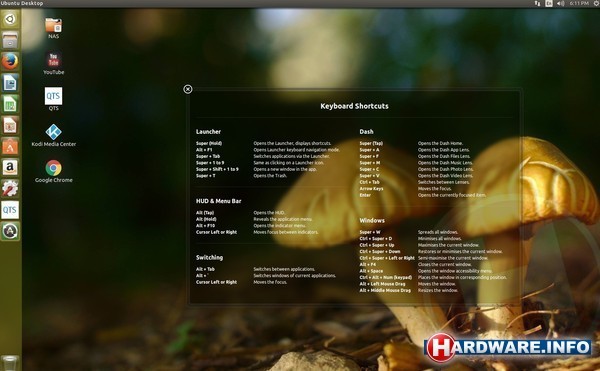Click the Alt + F10 shortcut text
The image size is (600, 371).
pyautogui.click(x=205, y=226)
